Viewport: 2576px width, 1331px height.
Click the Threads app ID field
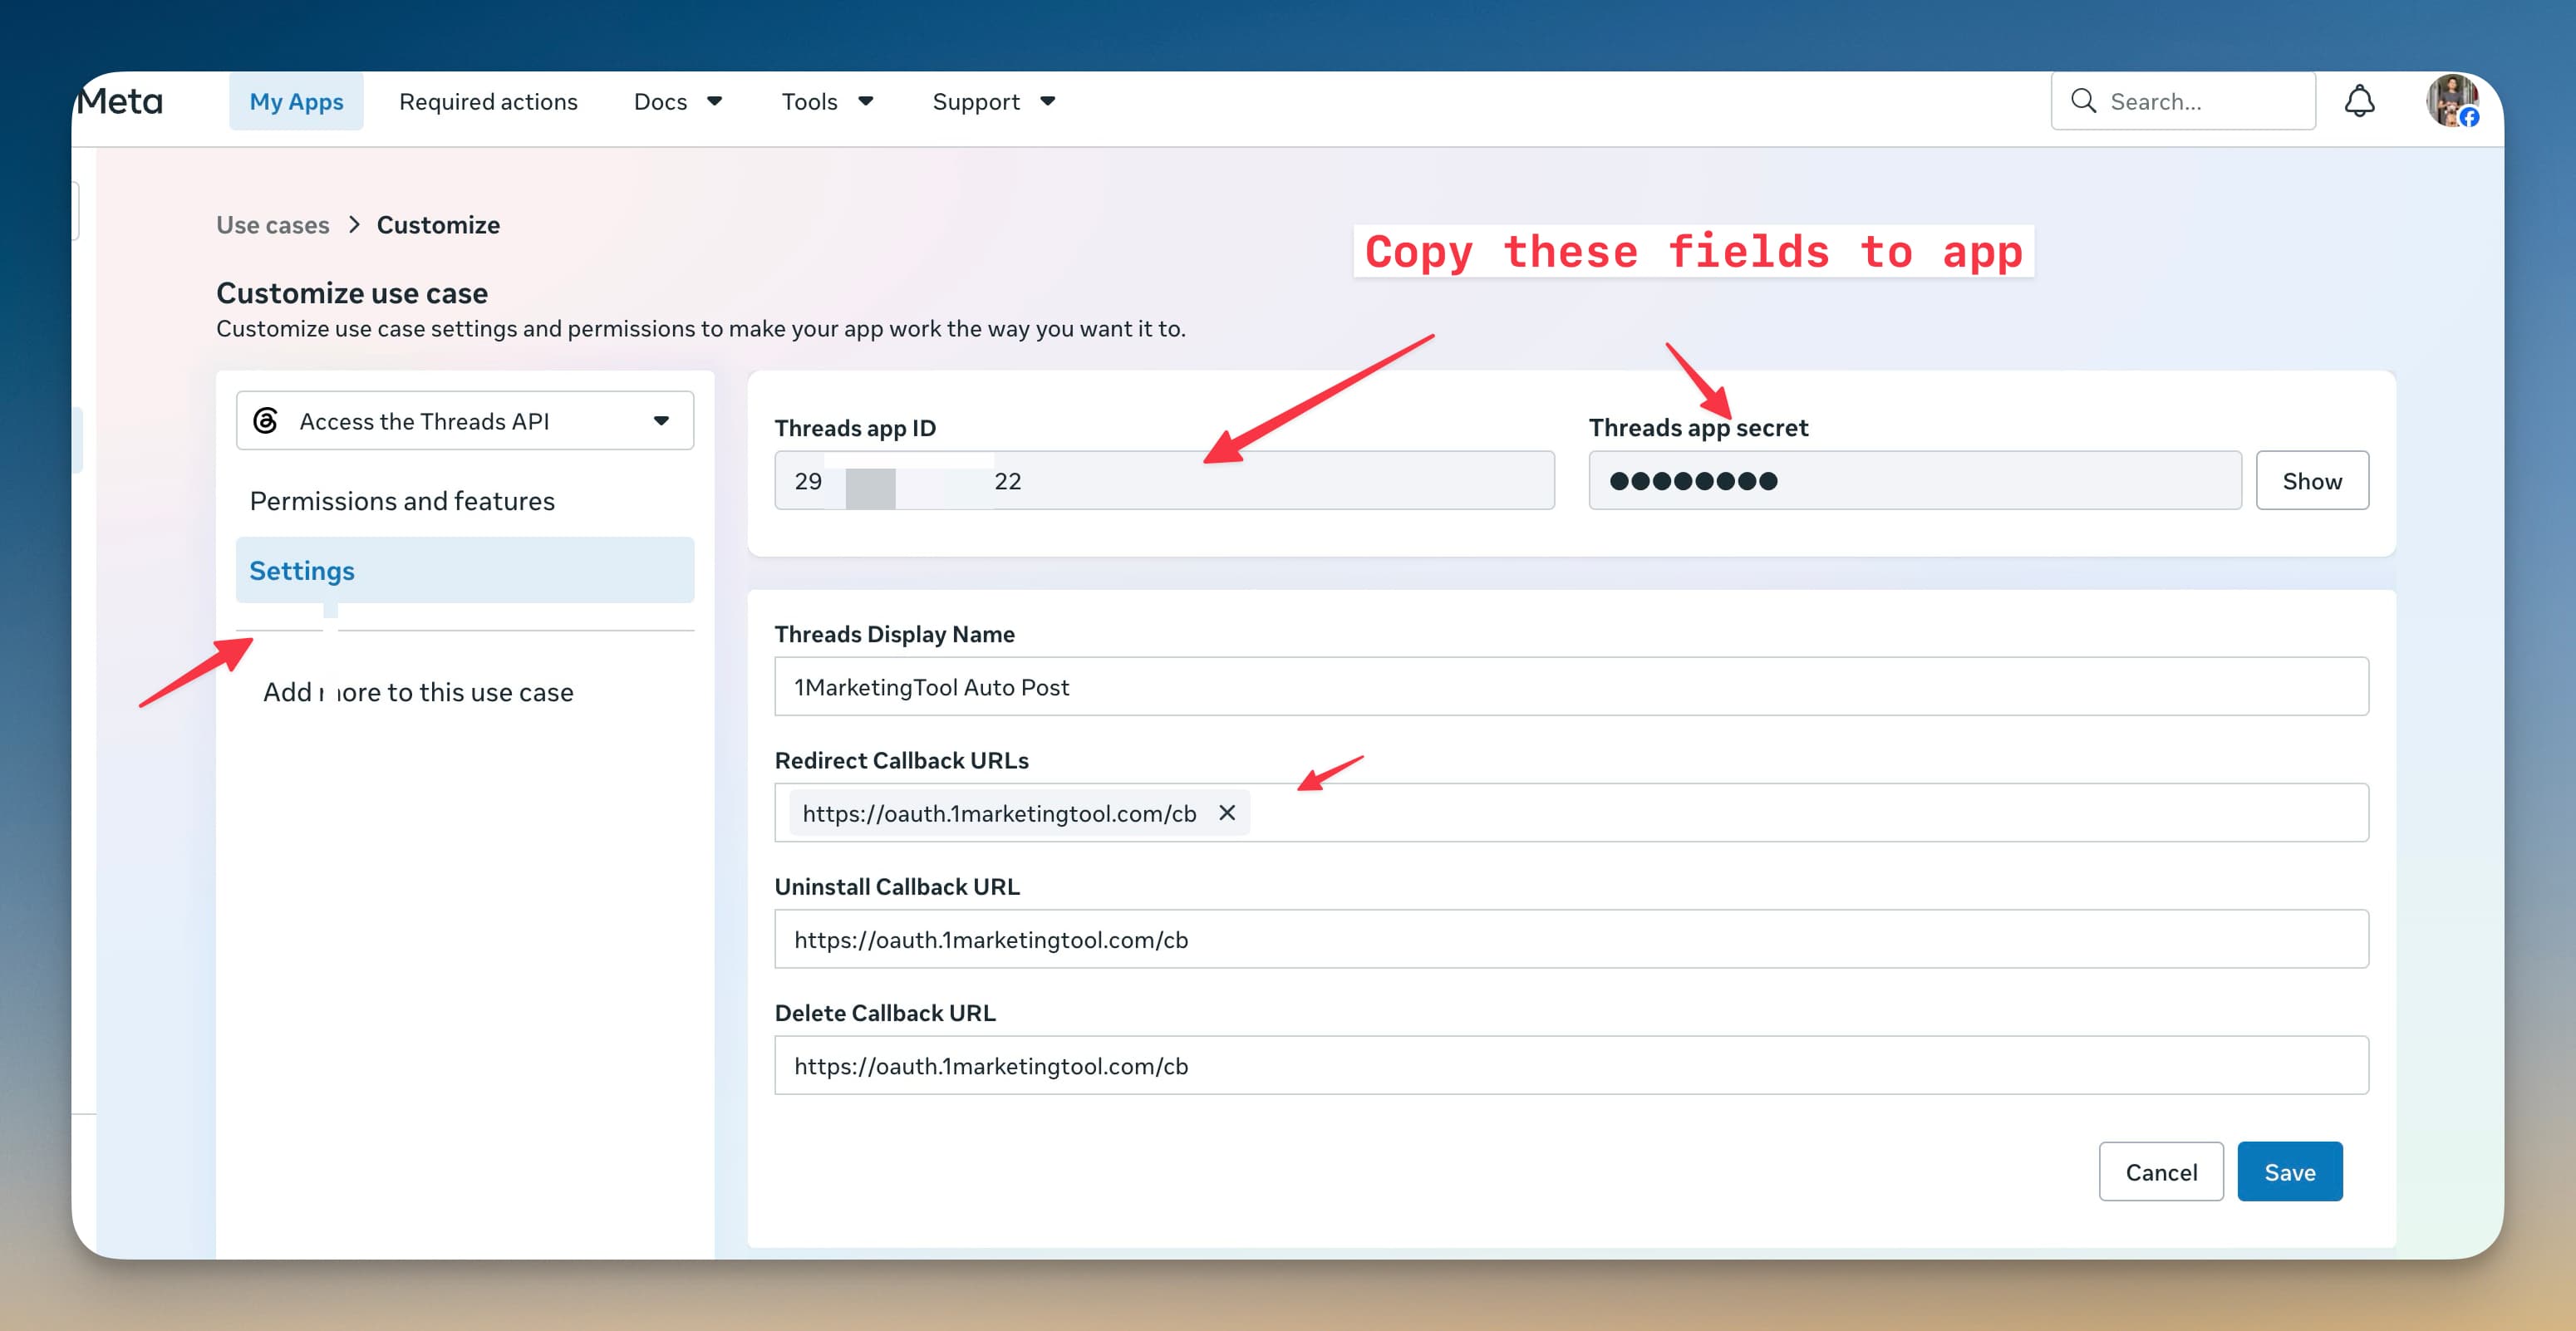point(1164,481)
